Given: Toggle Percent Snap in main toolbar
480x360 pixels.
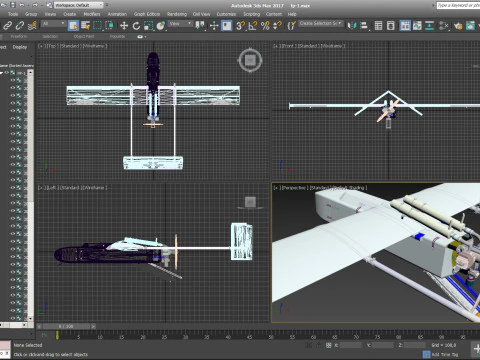Looking at the screenshot, I should click(265, 26).
